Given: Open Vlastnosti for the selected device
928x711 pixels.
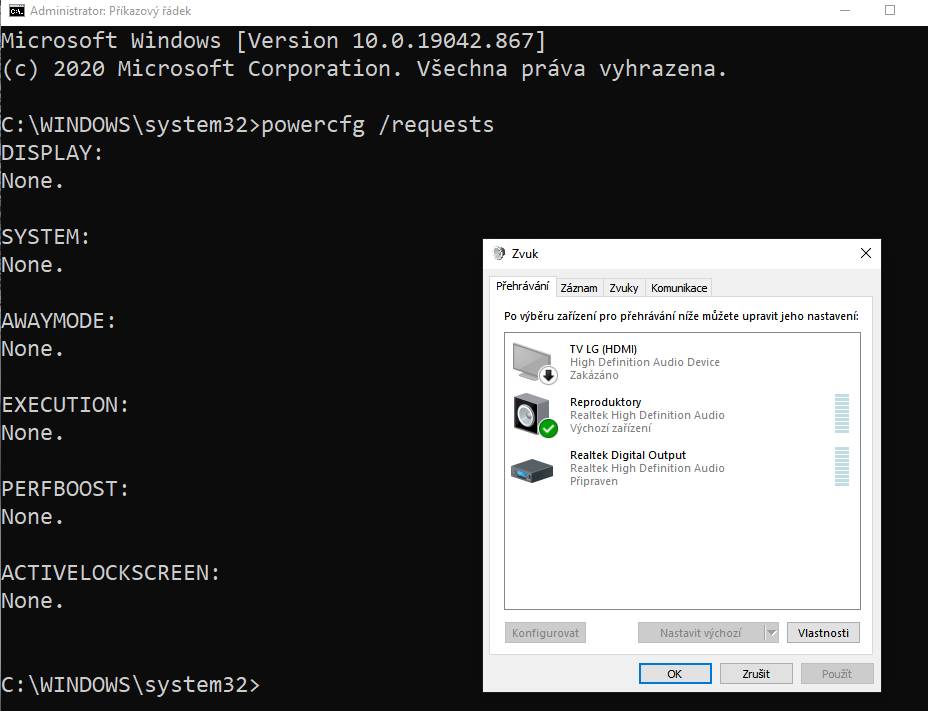Looking at the screenshot, I should [823, 633].
